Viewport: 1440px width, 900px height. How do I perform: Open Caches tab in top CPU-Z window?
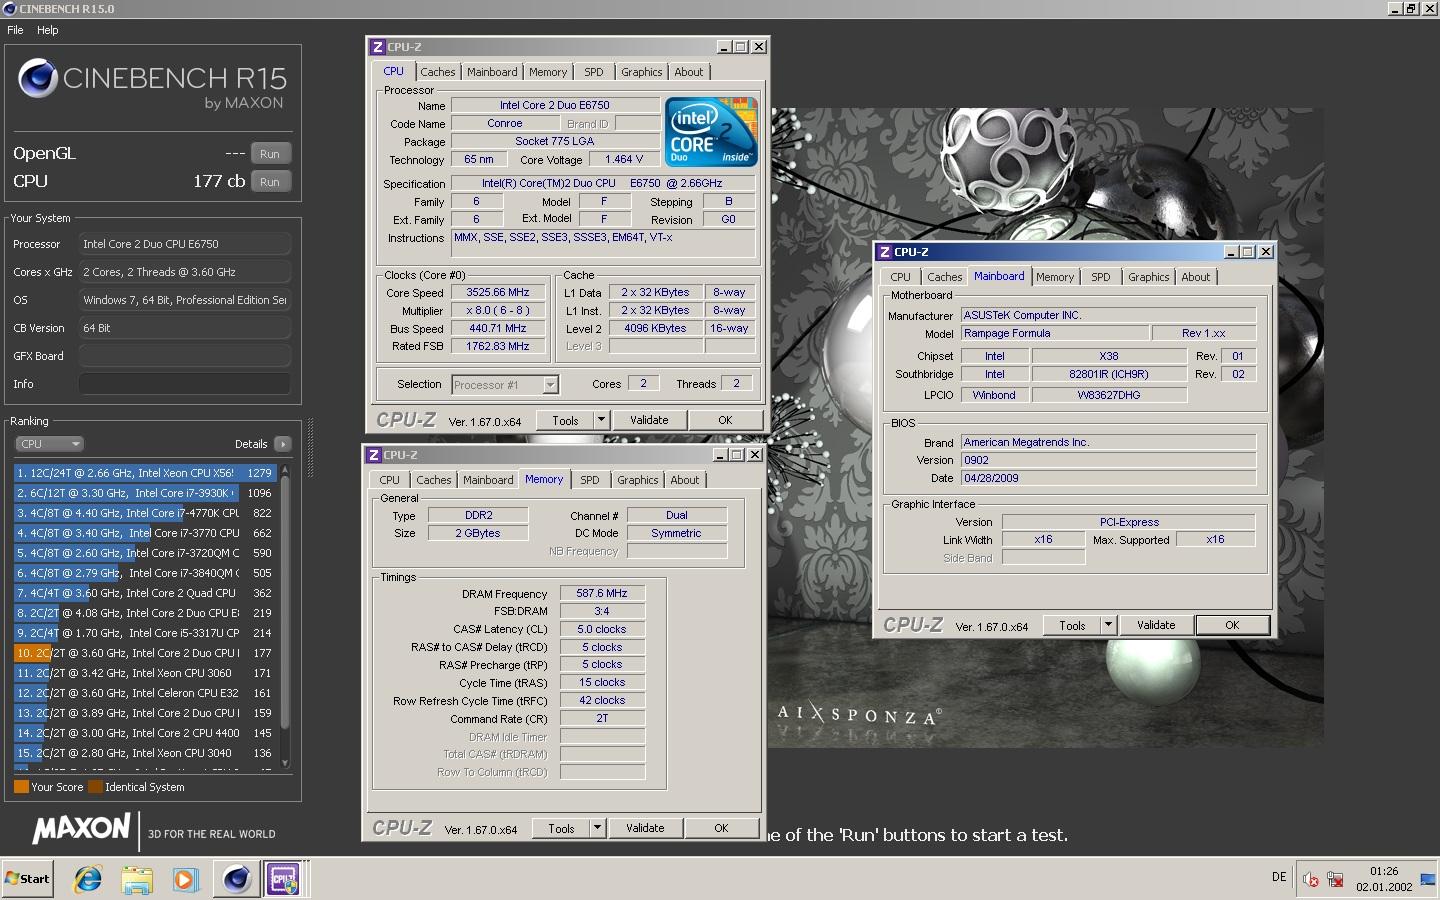(x=437, y=72)
